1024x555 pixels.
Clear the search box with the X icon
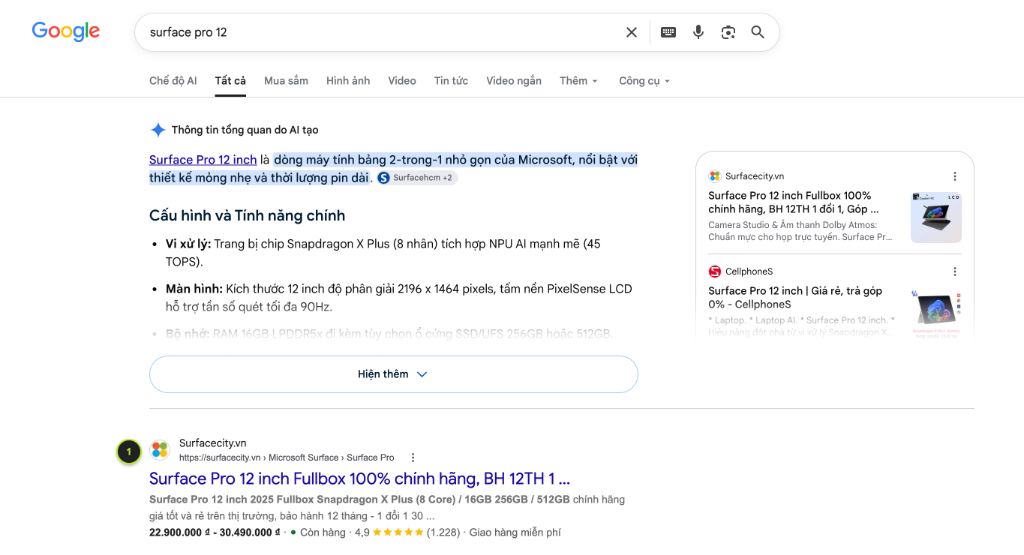631,32
